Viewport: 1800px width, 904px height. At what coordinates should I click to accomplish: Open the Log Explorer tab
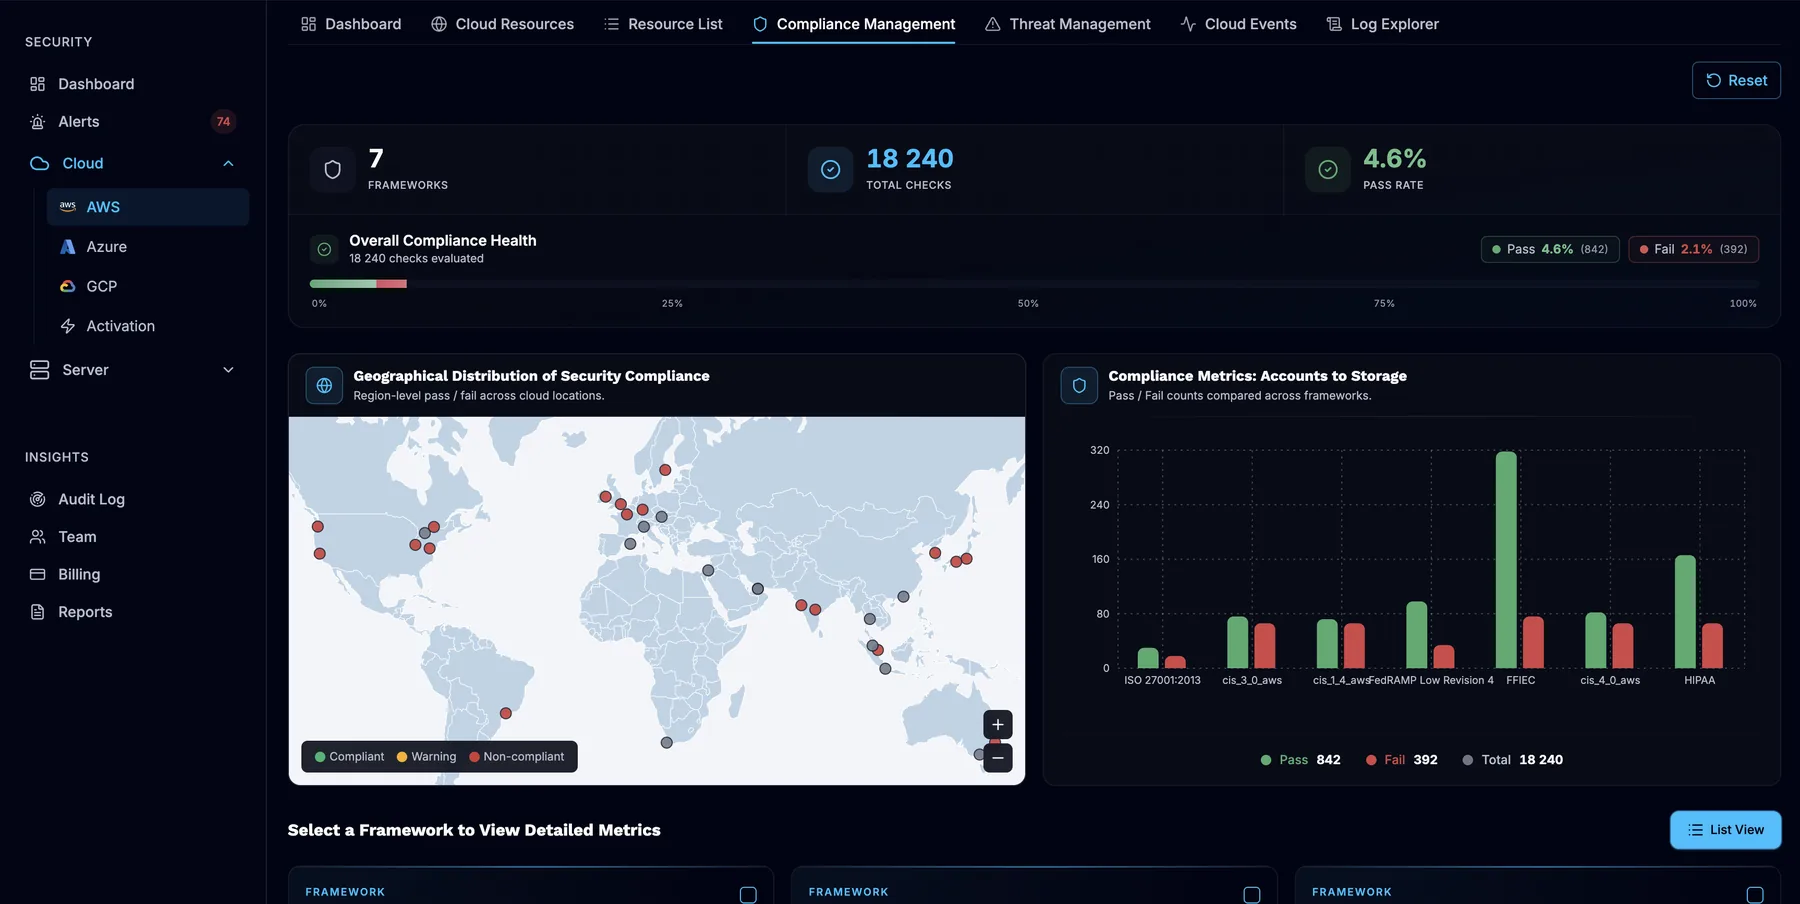pos(1382,24)
